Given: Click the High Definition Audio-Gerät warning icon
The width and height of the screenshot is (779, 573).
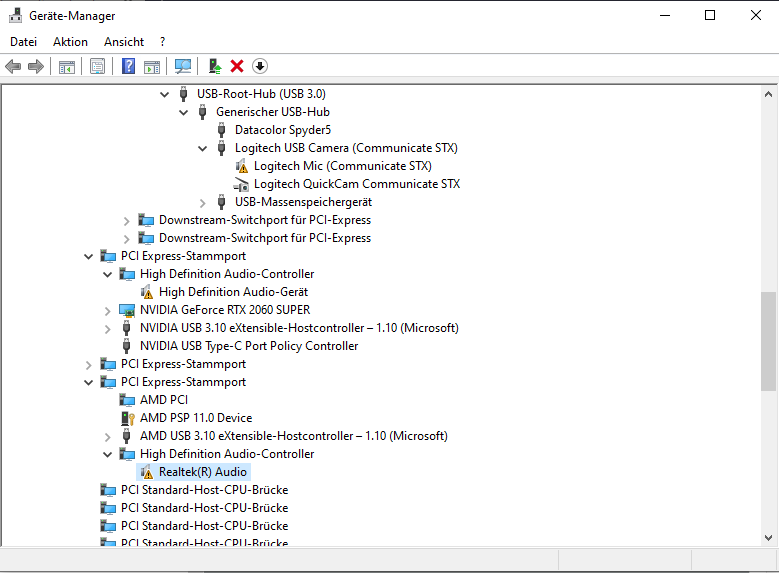Looking at the screenshot, I should coord(147,292).
